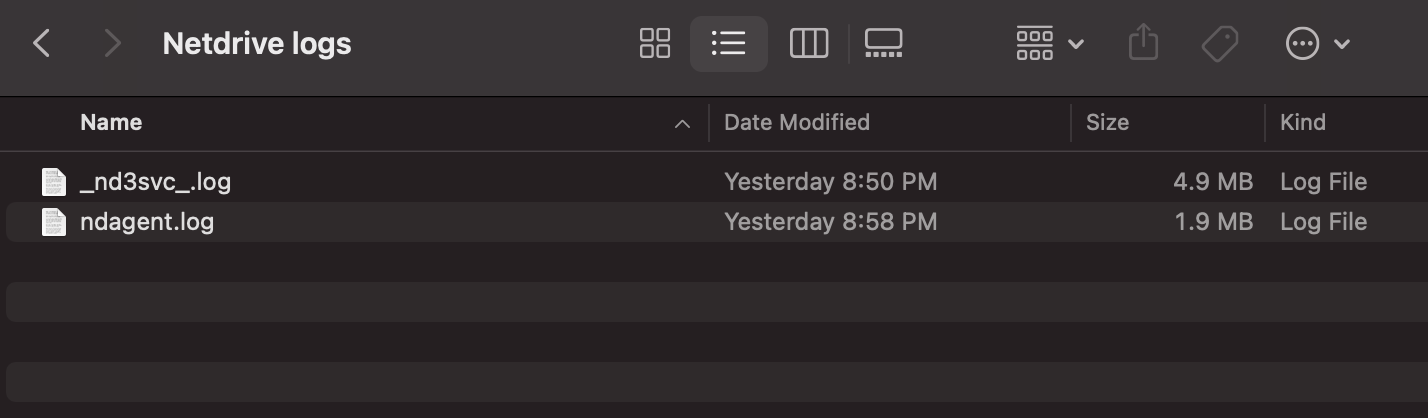Toggle the sort direction arrow
This screenshot has width=1428, height=418.
click(683, 124)
